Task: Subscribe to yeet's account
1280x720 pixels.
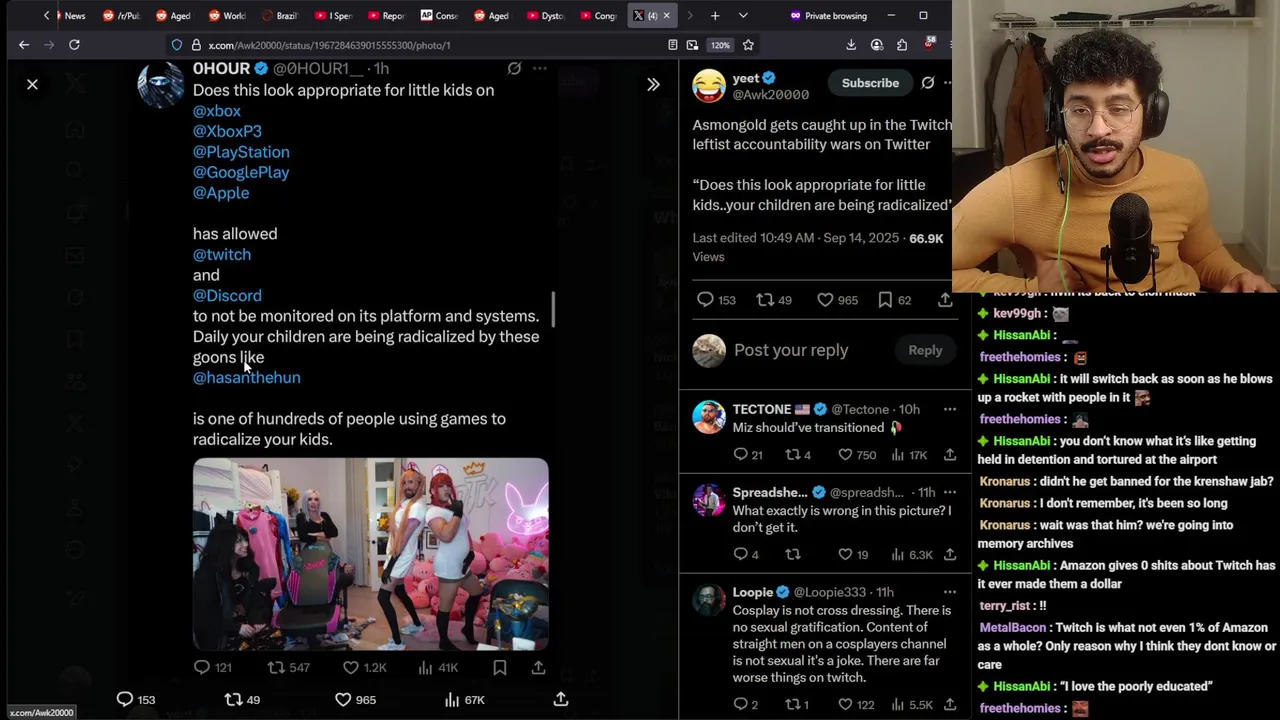Action: [870, 83]
